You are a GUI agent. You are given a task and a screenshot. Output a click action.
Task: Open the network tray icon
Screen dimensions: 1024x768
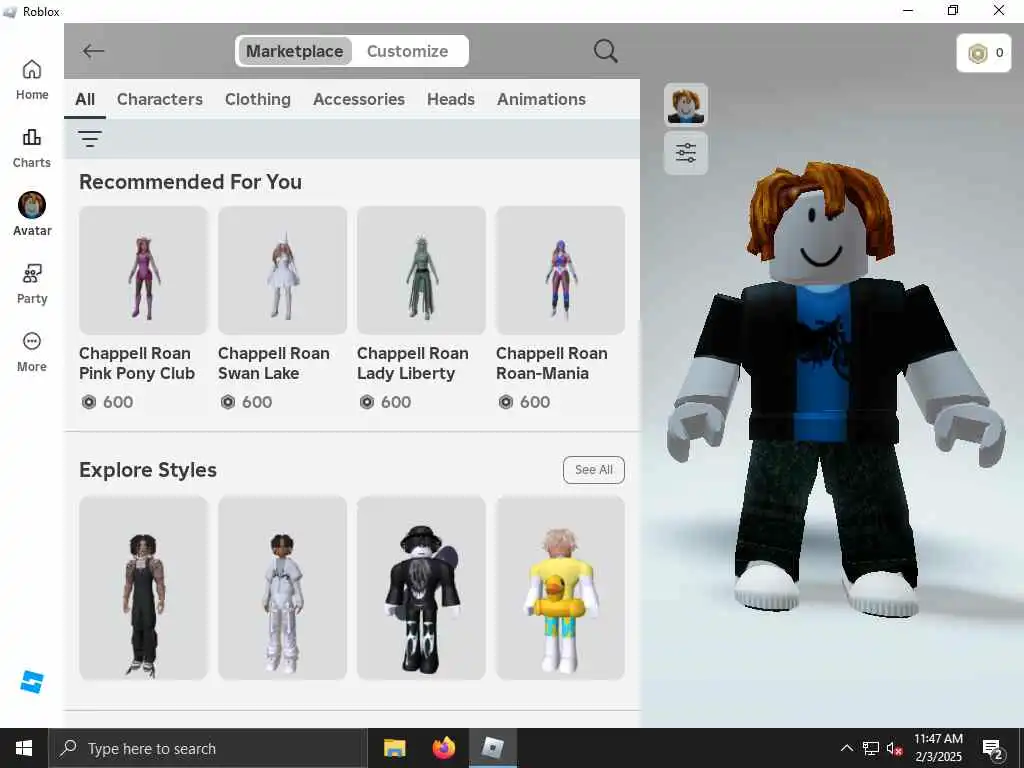(x=871, y=748)
